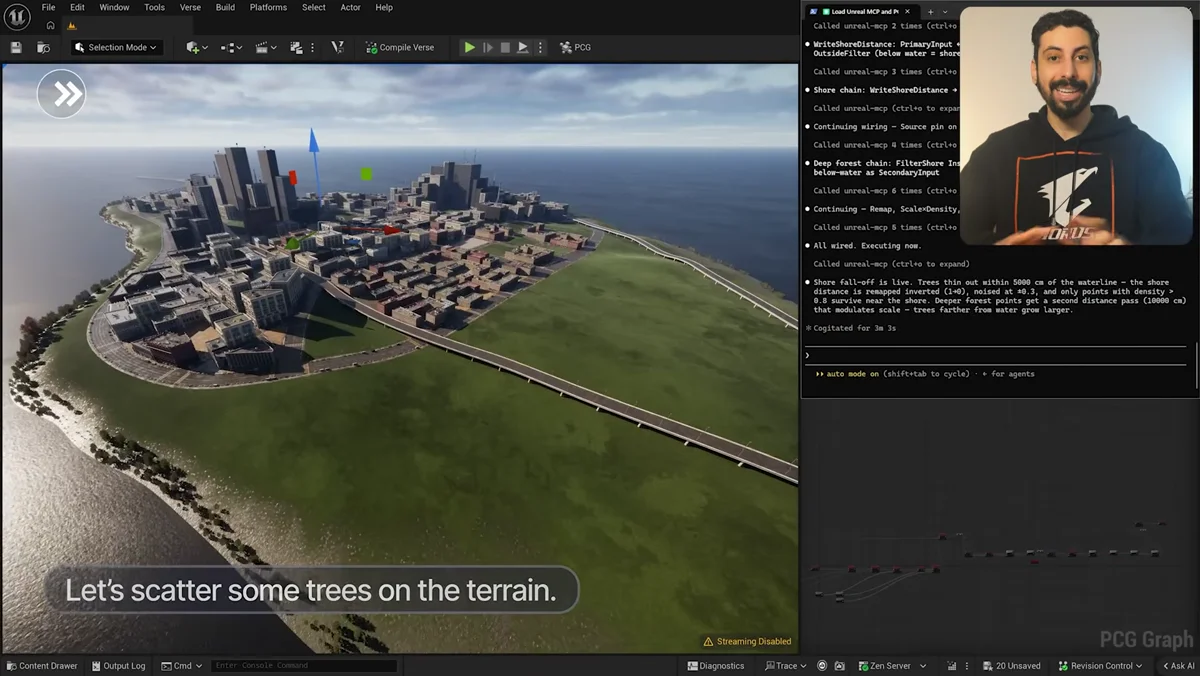The height and width of the screenshot is (676, 1200).
Task: Click the Stop playback button
Action: (505, 47)
